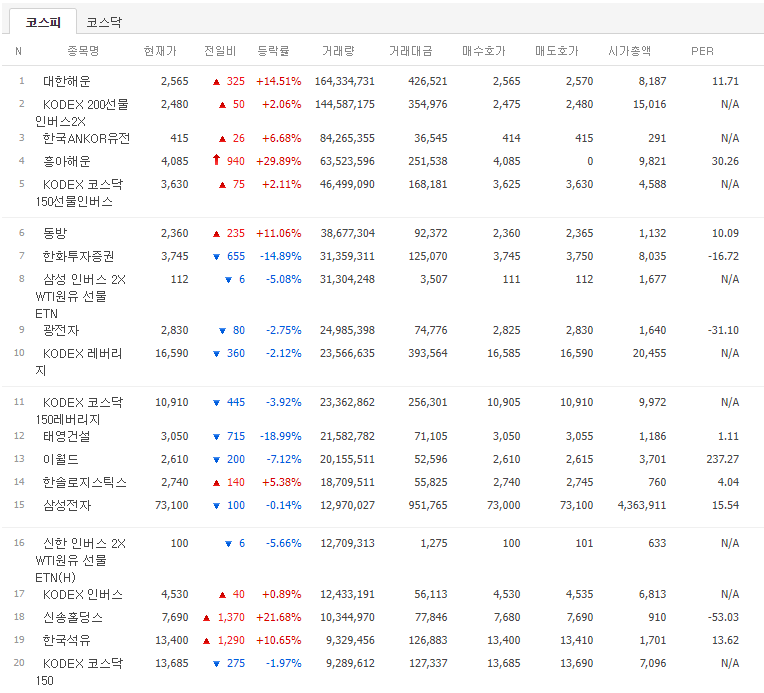Select the -14.89% change rate cell

pyautogui.click(x=280, y=256)
